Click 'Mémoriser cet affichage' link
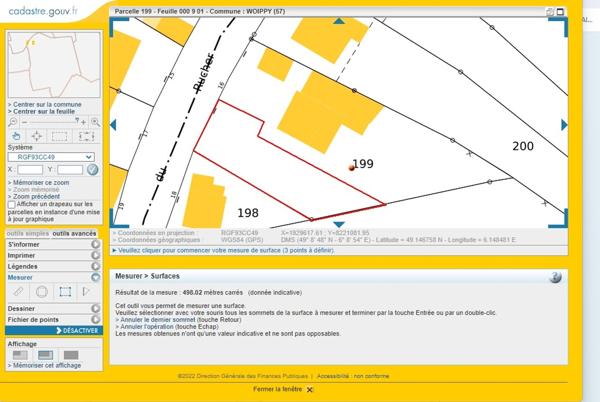This screenshot has height=402, width=600. [x=44, y=365]
